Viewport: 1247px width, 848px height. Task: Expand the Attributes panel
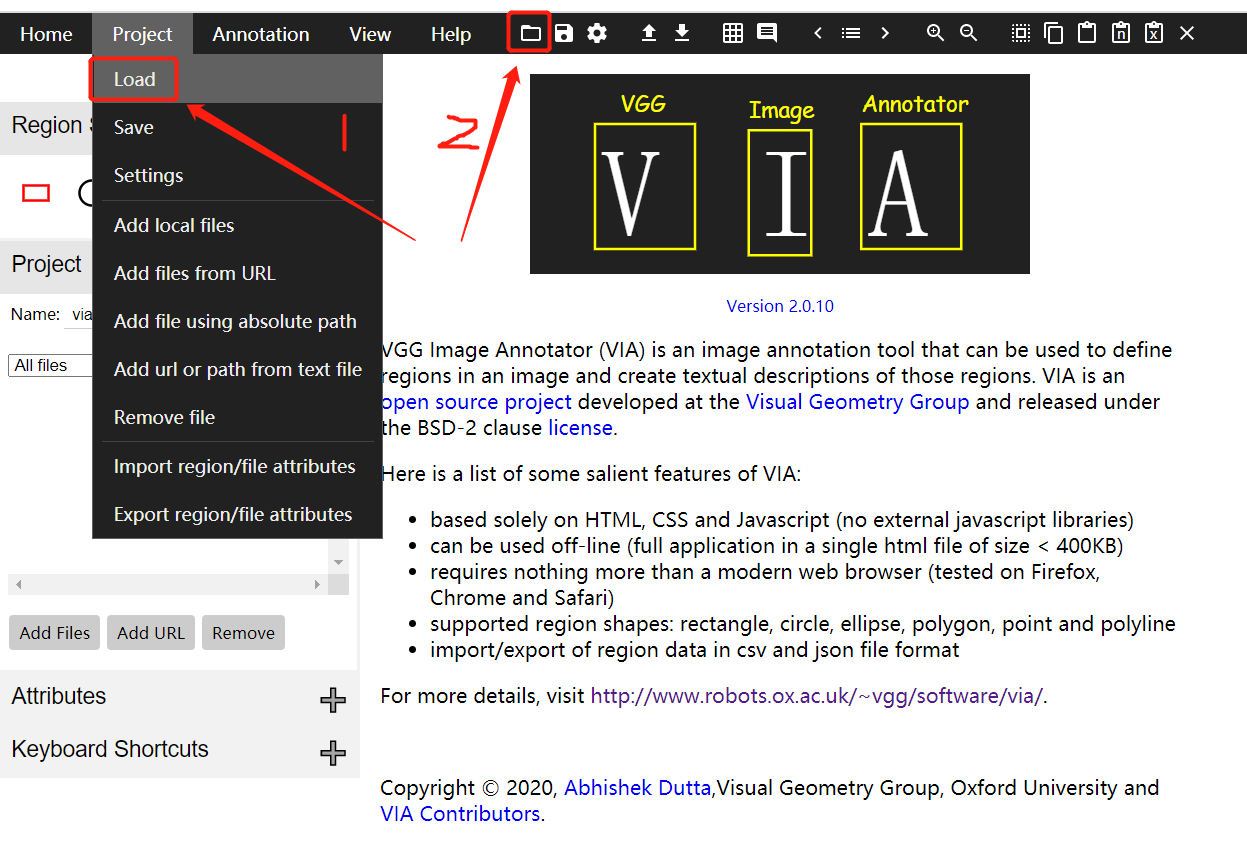pos(332,699)
